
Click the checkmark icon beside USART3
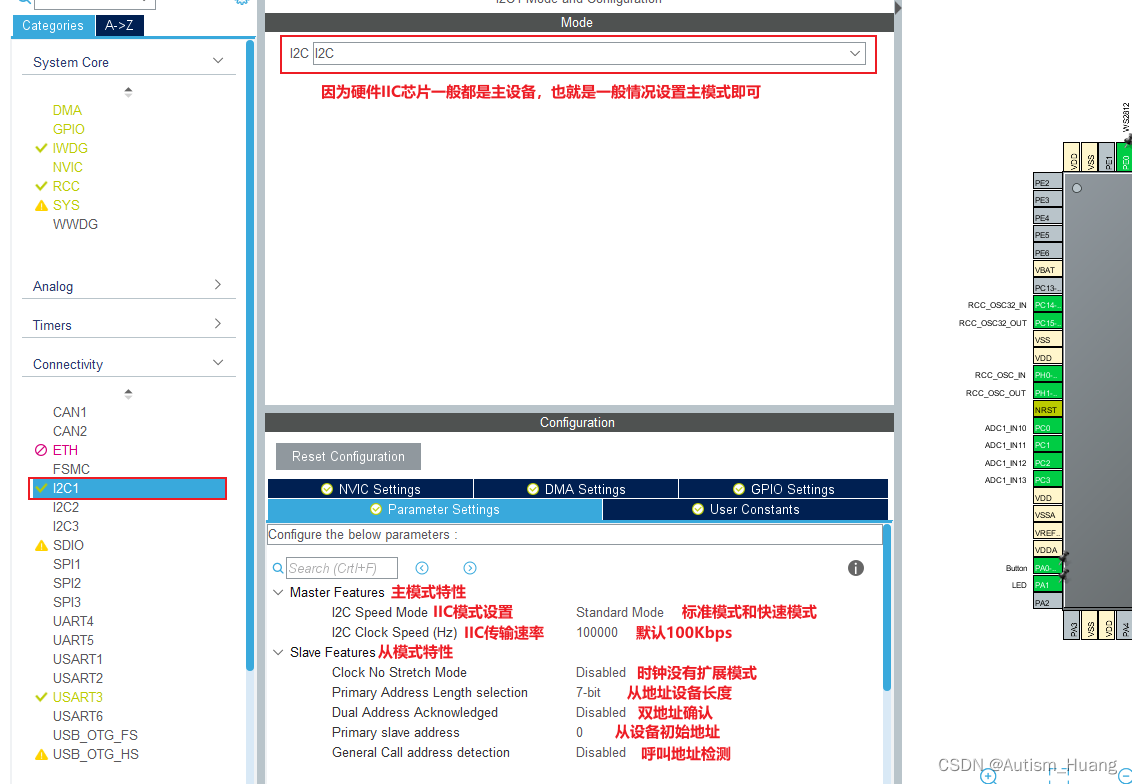[x=41, y=697]
